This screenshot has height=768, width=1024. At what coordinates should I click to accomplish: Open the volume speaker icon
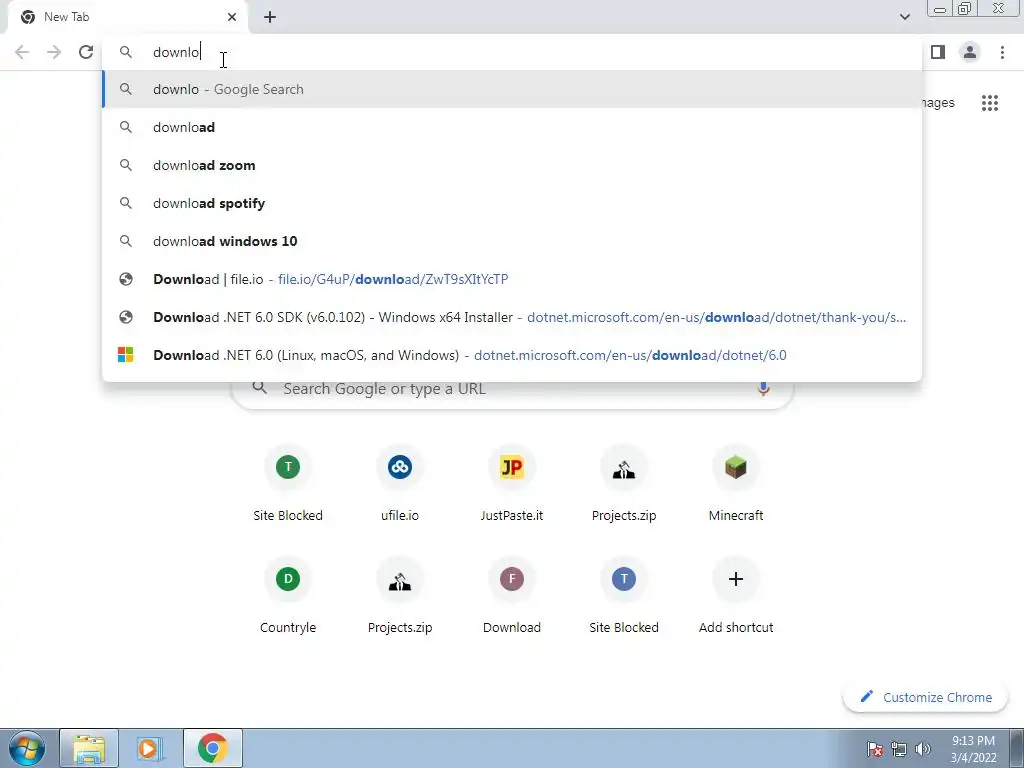coord(923,749)
